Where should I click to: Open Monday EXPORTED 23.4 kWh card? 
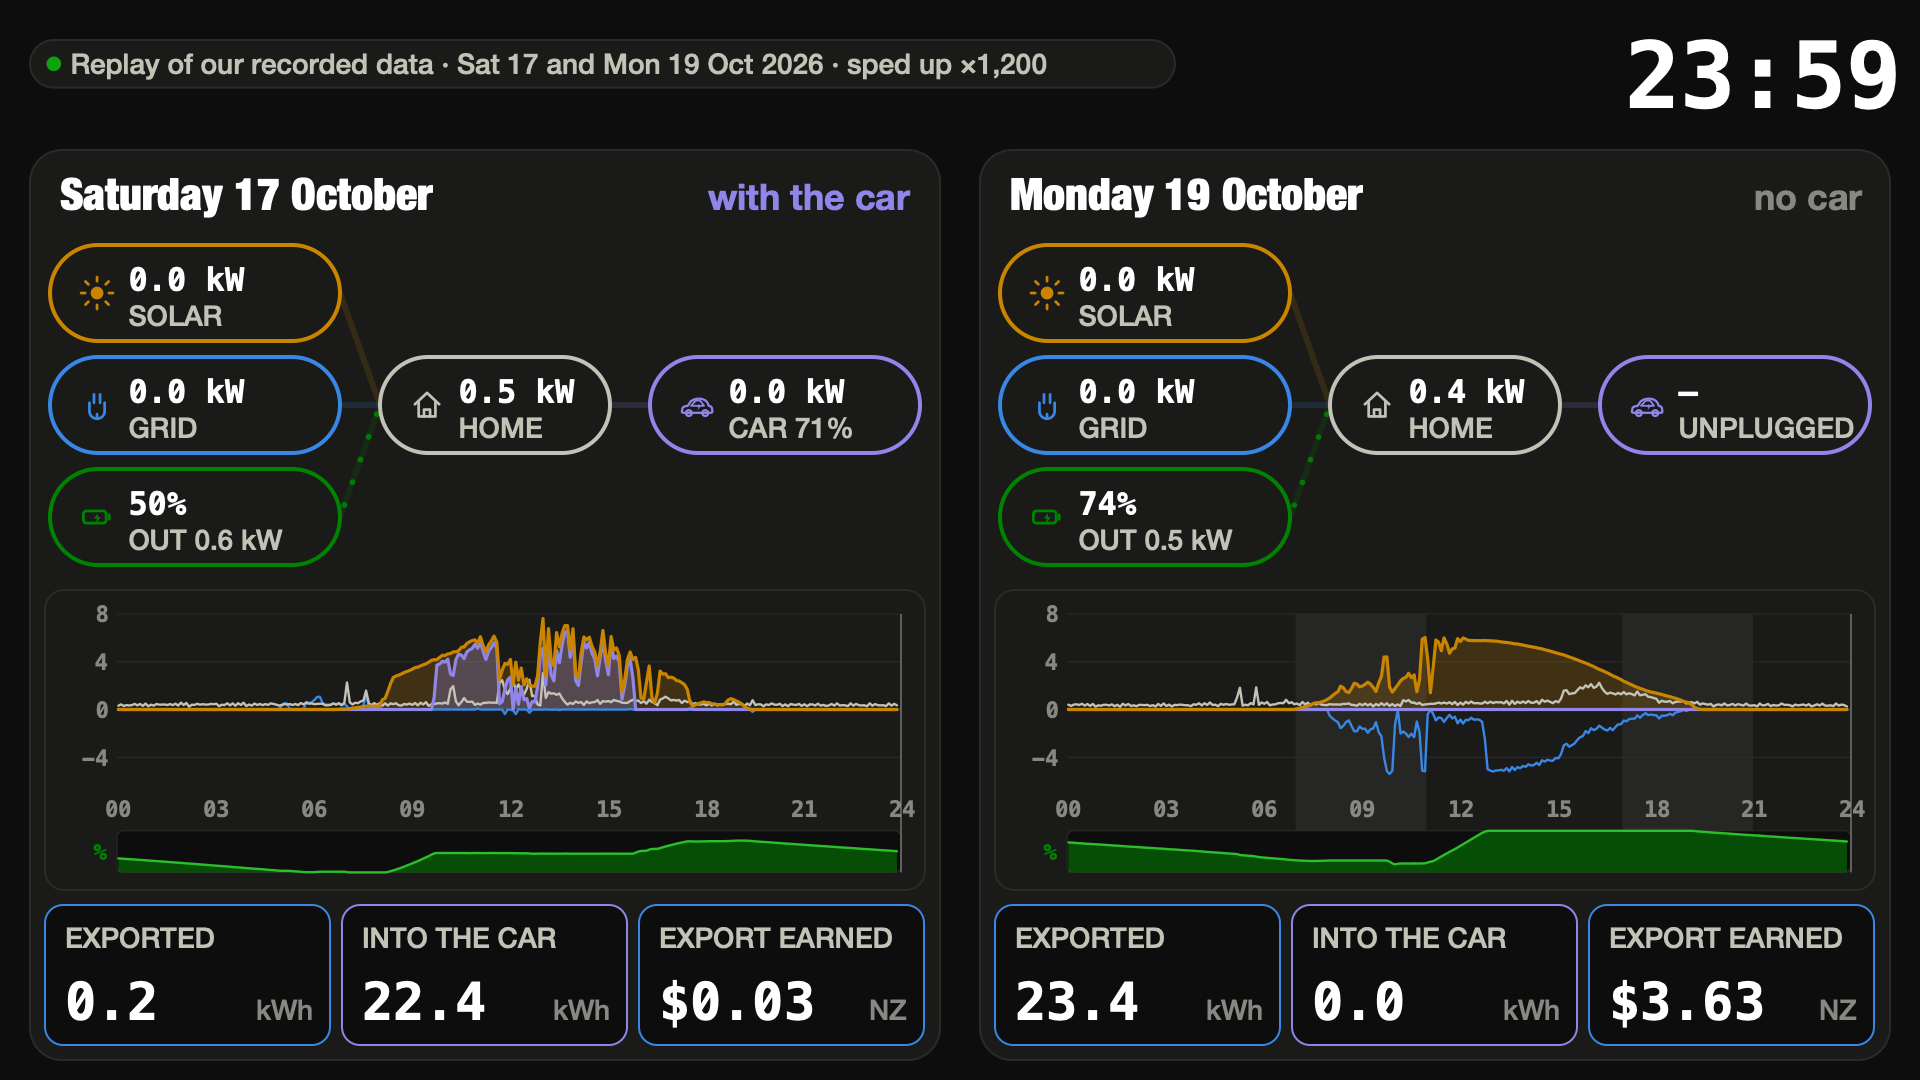[x=1137, y=975]
